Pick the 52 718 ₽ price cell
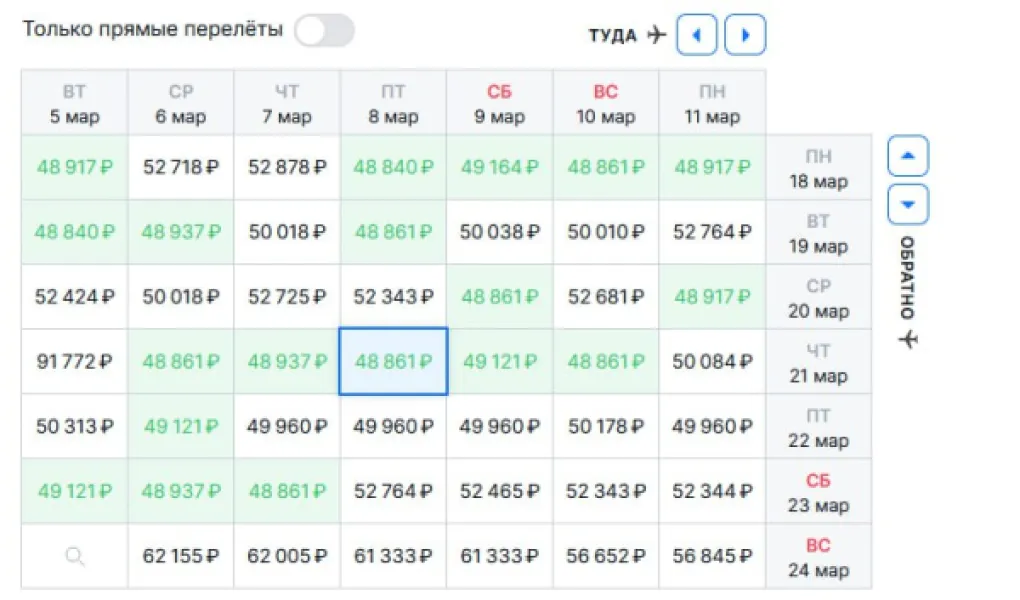The image size is (1020, 600). point(181,167)
